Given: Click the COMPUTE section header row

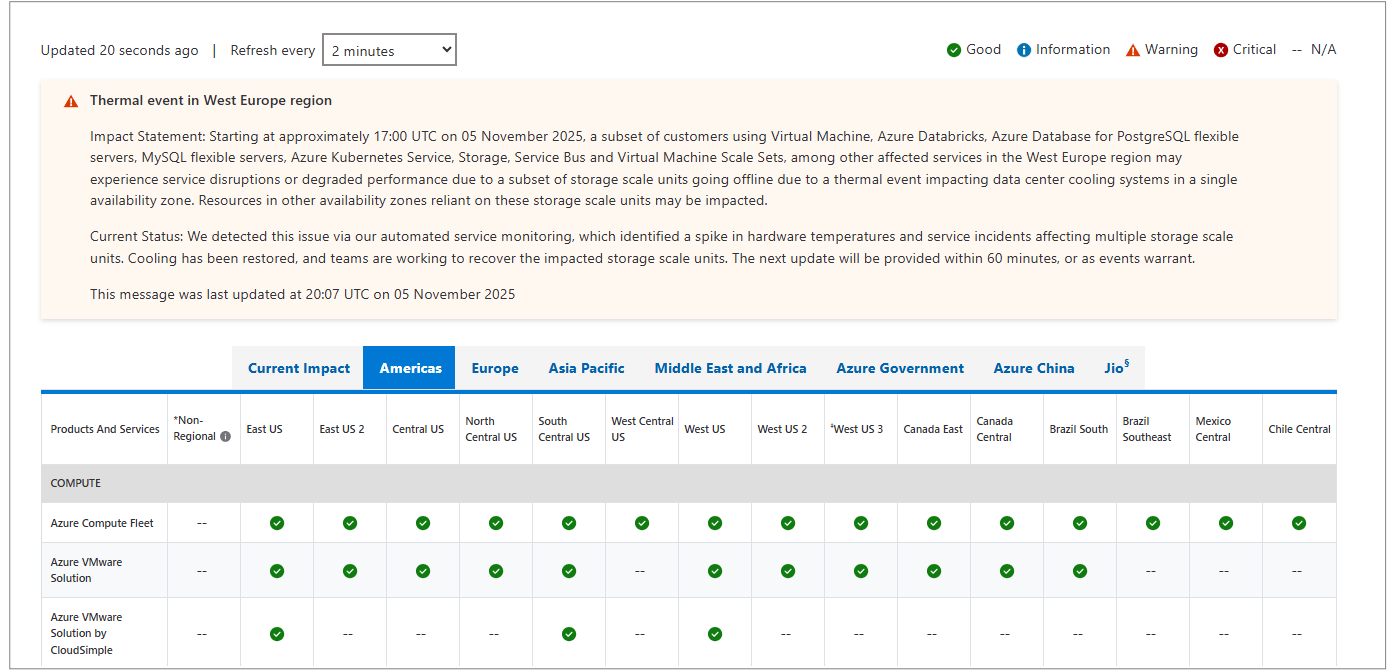Looking at the screenshot, I should (688, 483).
